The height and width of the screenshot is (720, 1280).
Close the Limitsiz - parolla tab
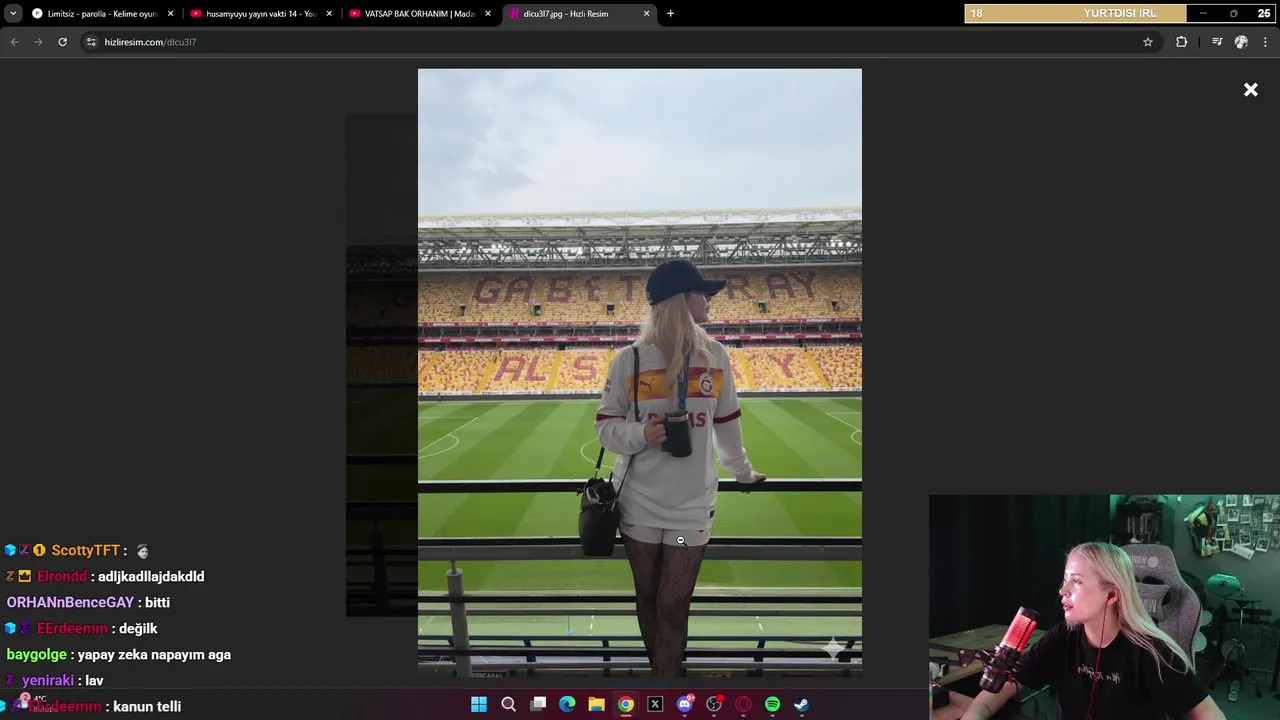point(170,14)
